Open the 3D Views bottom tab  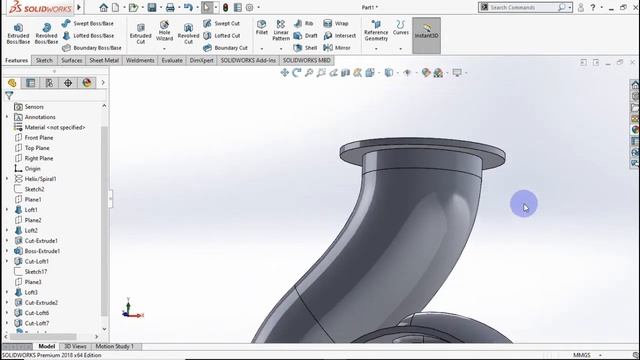coord(76,346)
